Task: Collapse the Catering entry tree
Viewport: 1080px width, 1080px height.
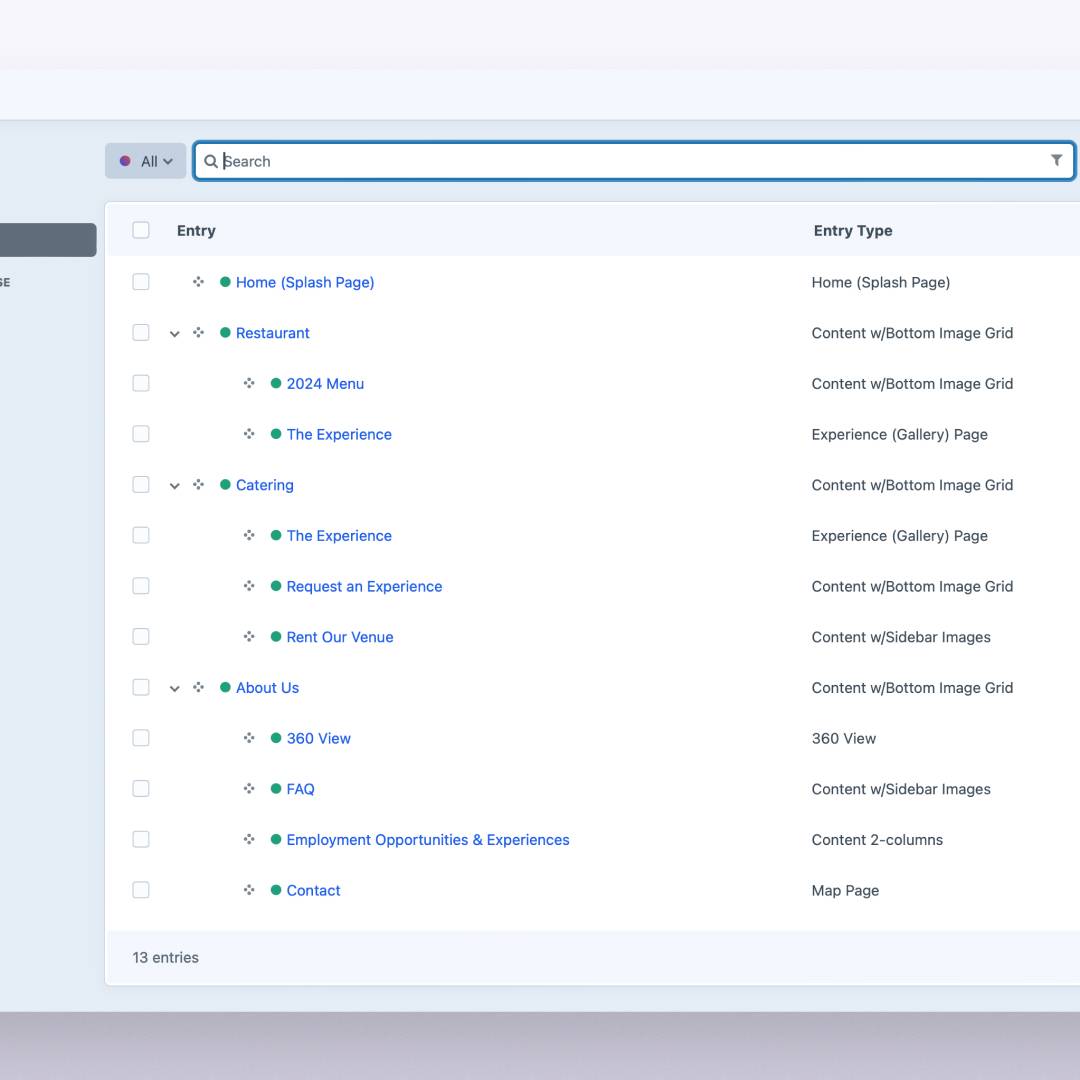Action: [x=174, y=486]
